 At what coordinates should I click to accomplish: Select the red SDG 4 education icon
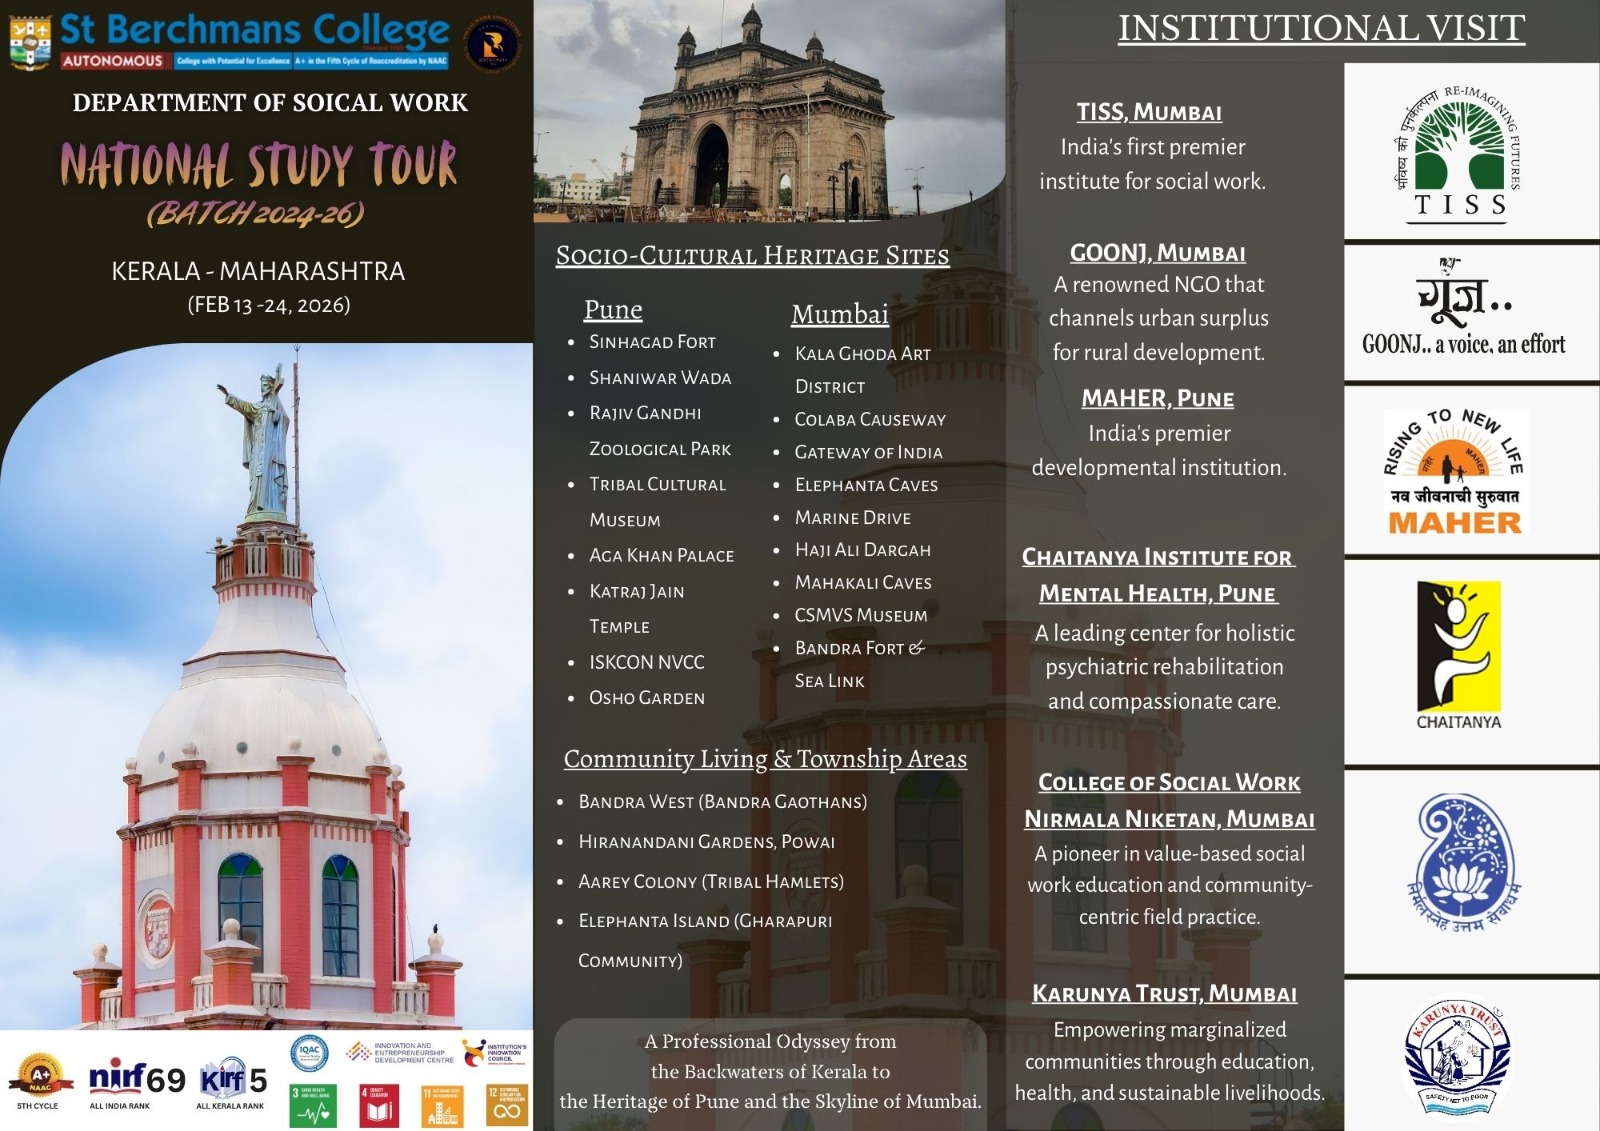(378, 1106)
